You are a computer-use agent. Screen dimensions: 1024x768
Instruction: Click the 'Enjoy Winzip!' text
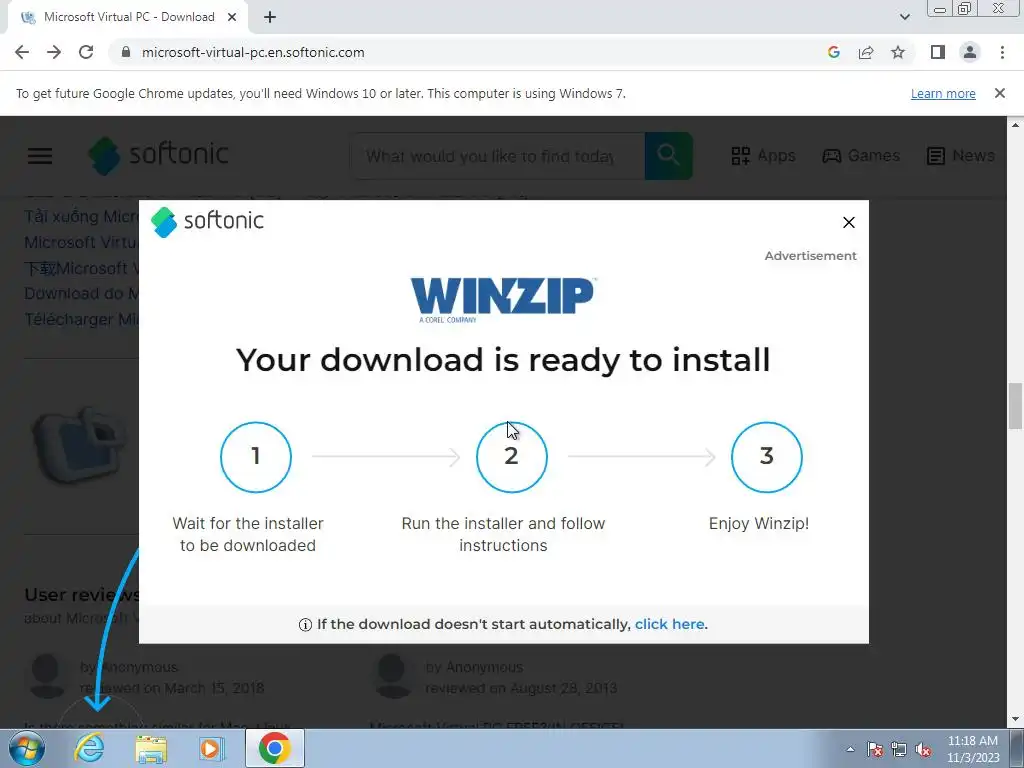[759, 524]
